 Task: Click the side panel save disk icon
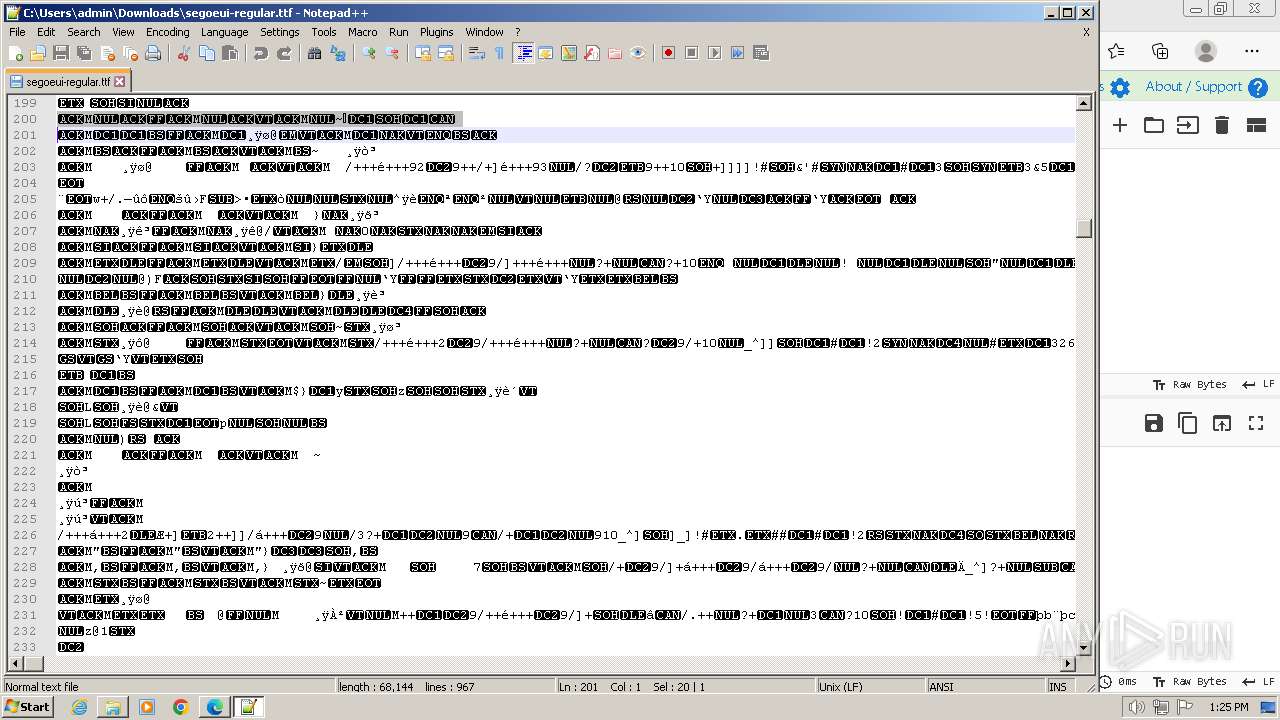(x=1153, y=423)
